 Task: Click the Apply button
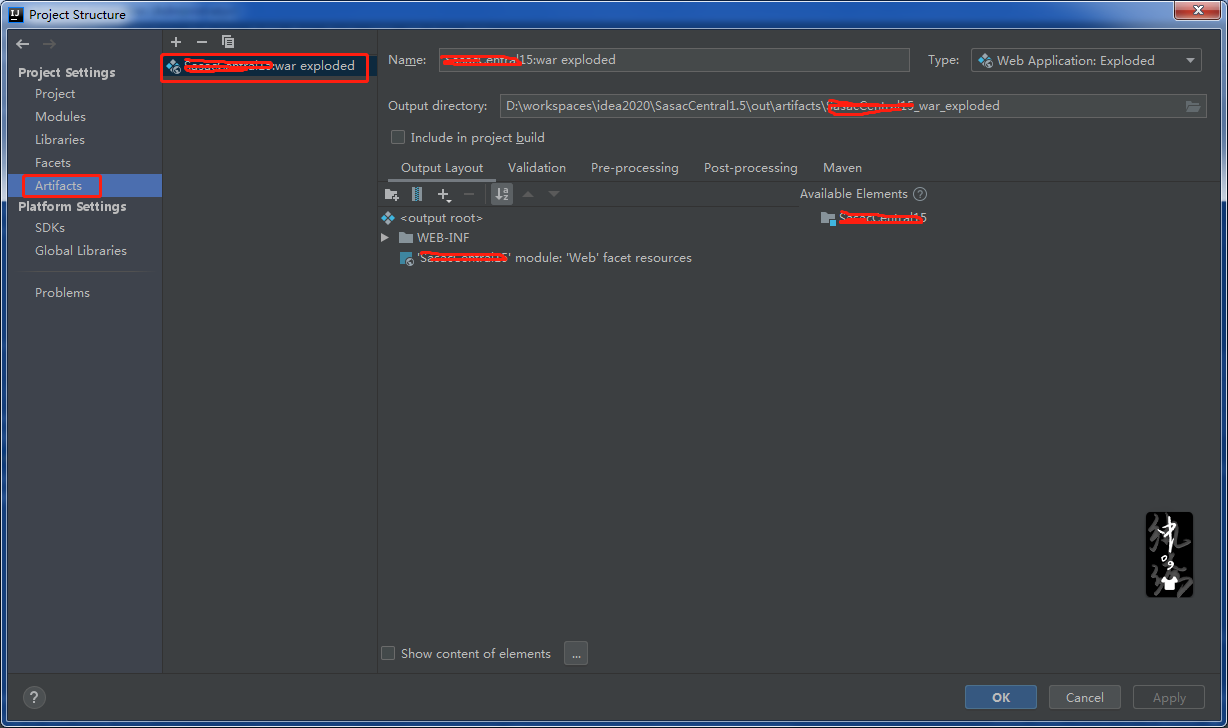[x=1169, y=698]
